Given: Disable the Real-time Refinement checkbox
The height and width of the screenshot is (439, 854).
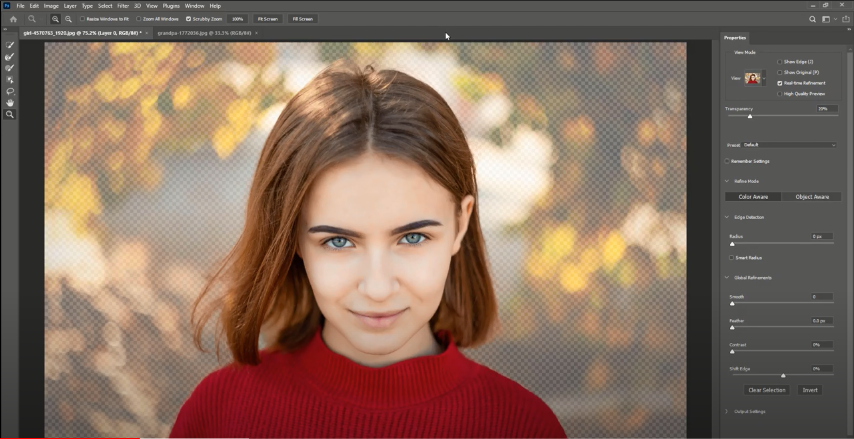Looking at the screenshot, I should [x=780, y=83].
